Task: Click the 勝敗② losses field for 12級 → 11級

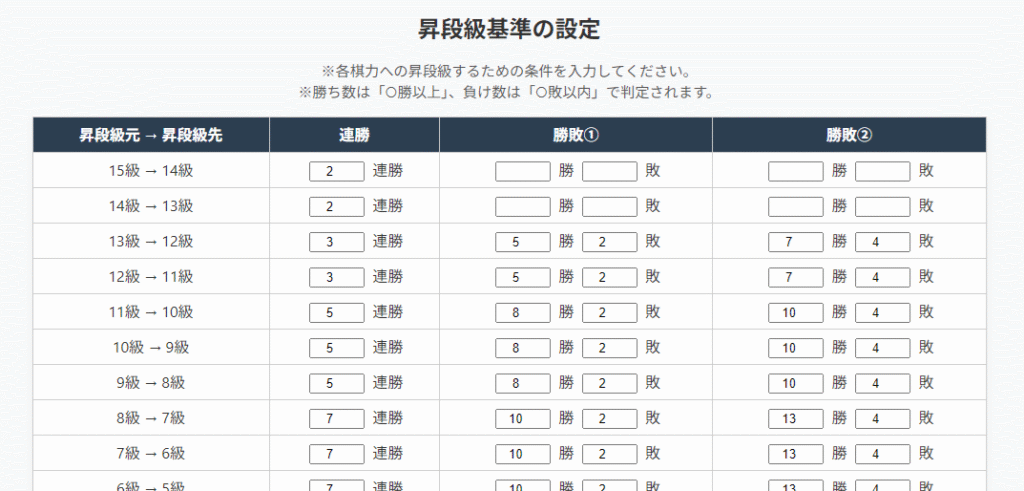Action: pyautogui.click(x=882, y=277)
